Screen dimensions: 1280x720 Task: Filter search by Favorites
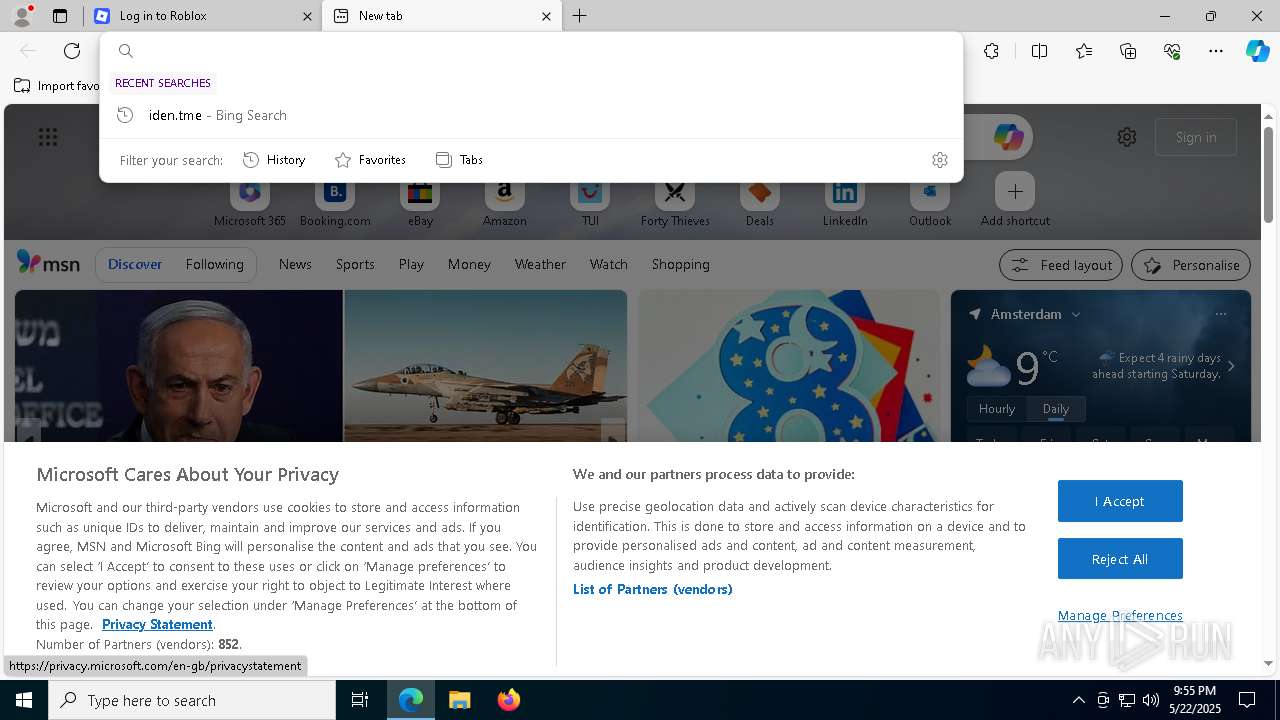tap(370, 160)
